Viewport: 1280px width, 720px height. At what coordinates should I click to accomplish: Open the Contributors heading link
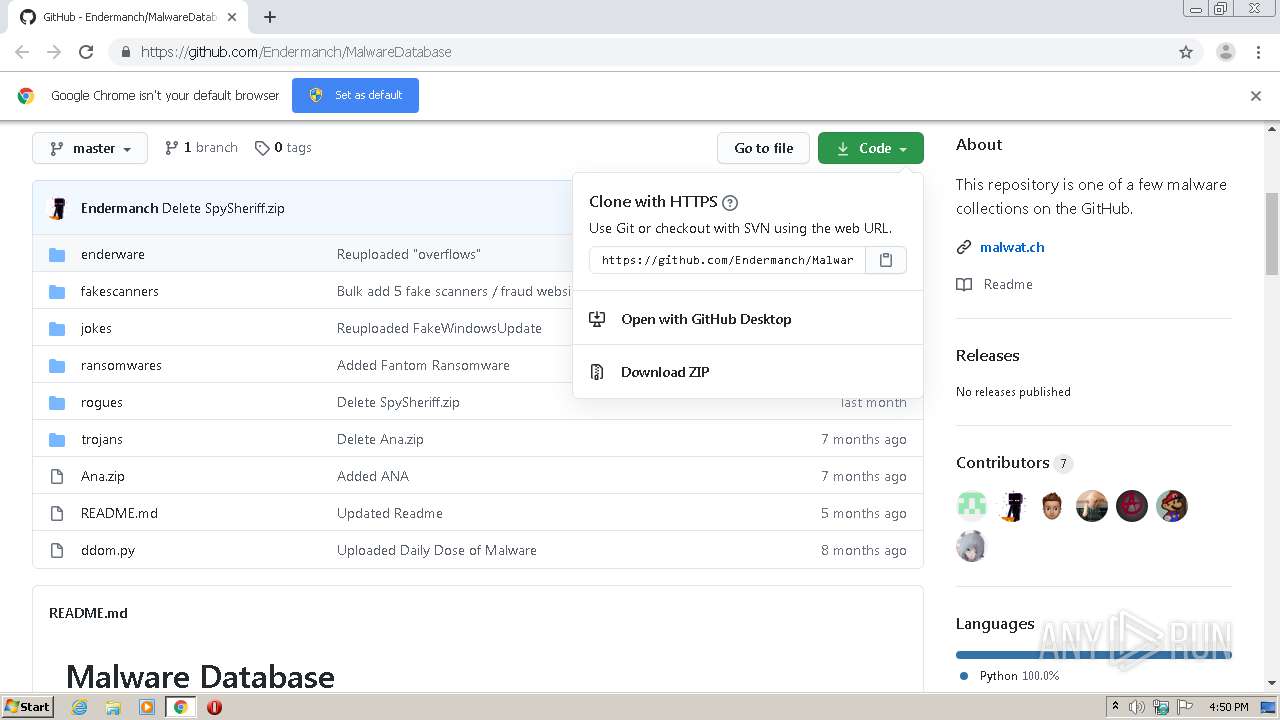pos(1002,463)
